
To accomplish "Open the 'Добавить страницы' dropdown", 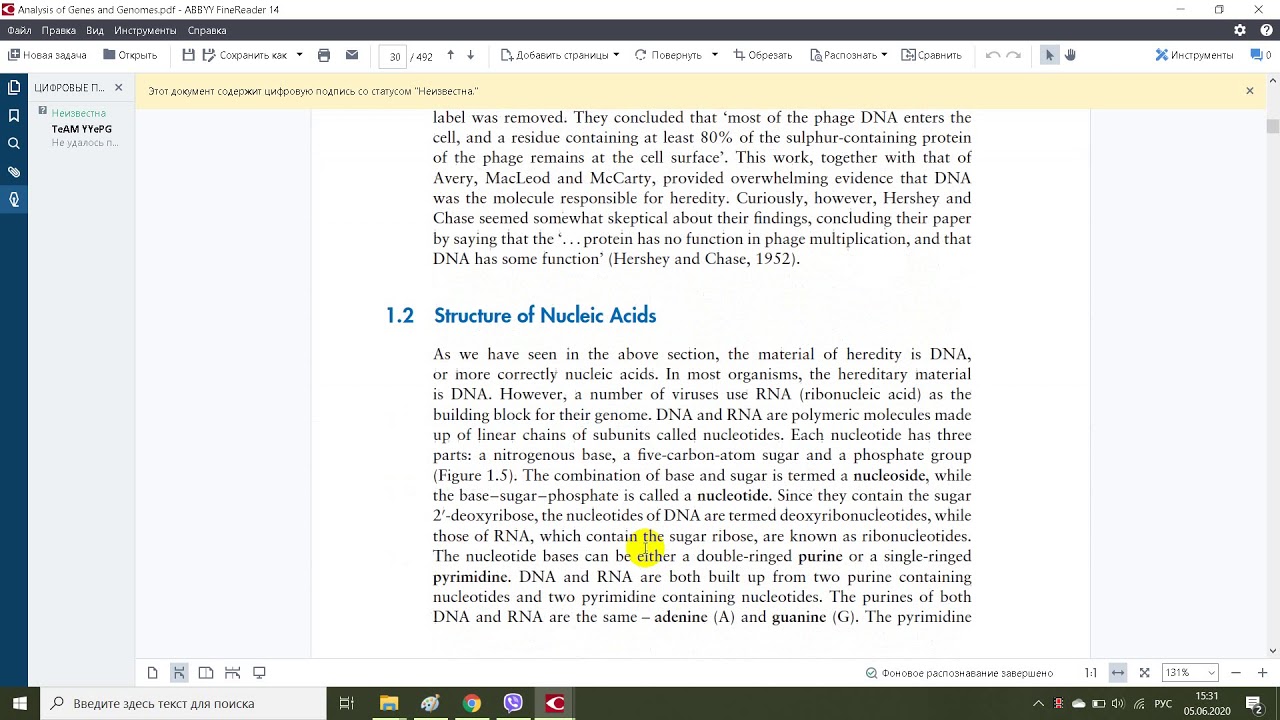I will point(560,55).
